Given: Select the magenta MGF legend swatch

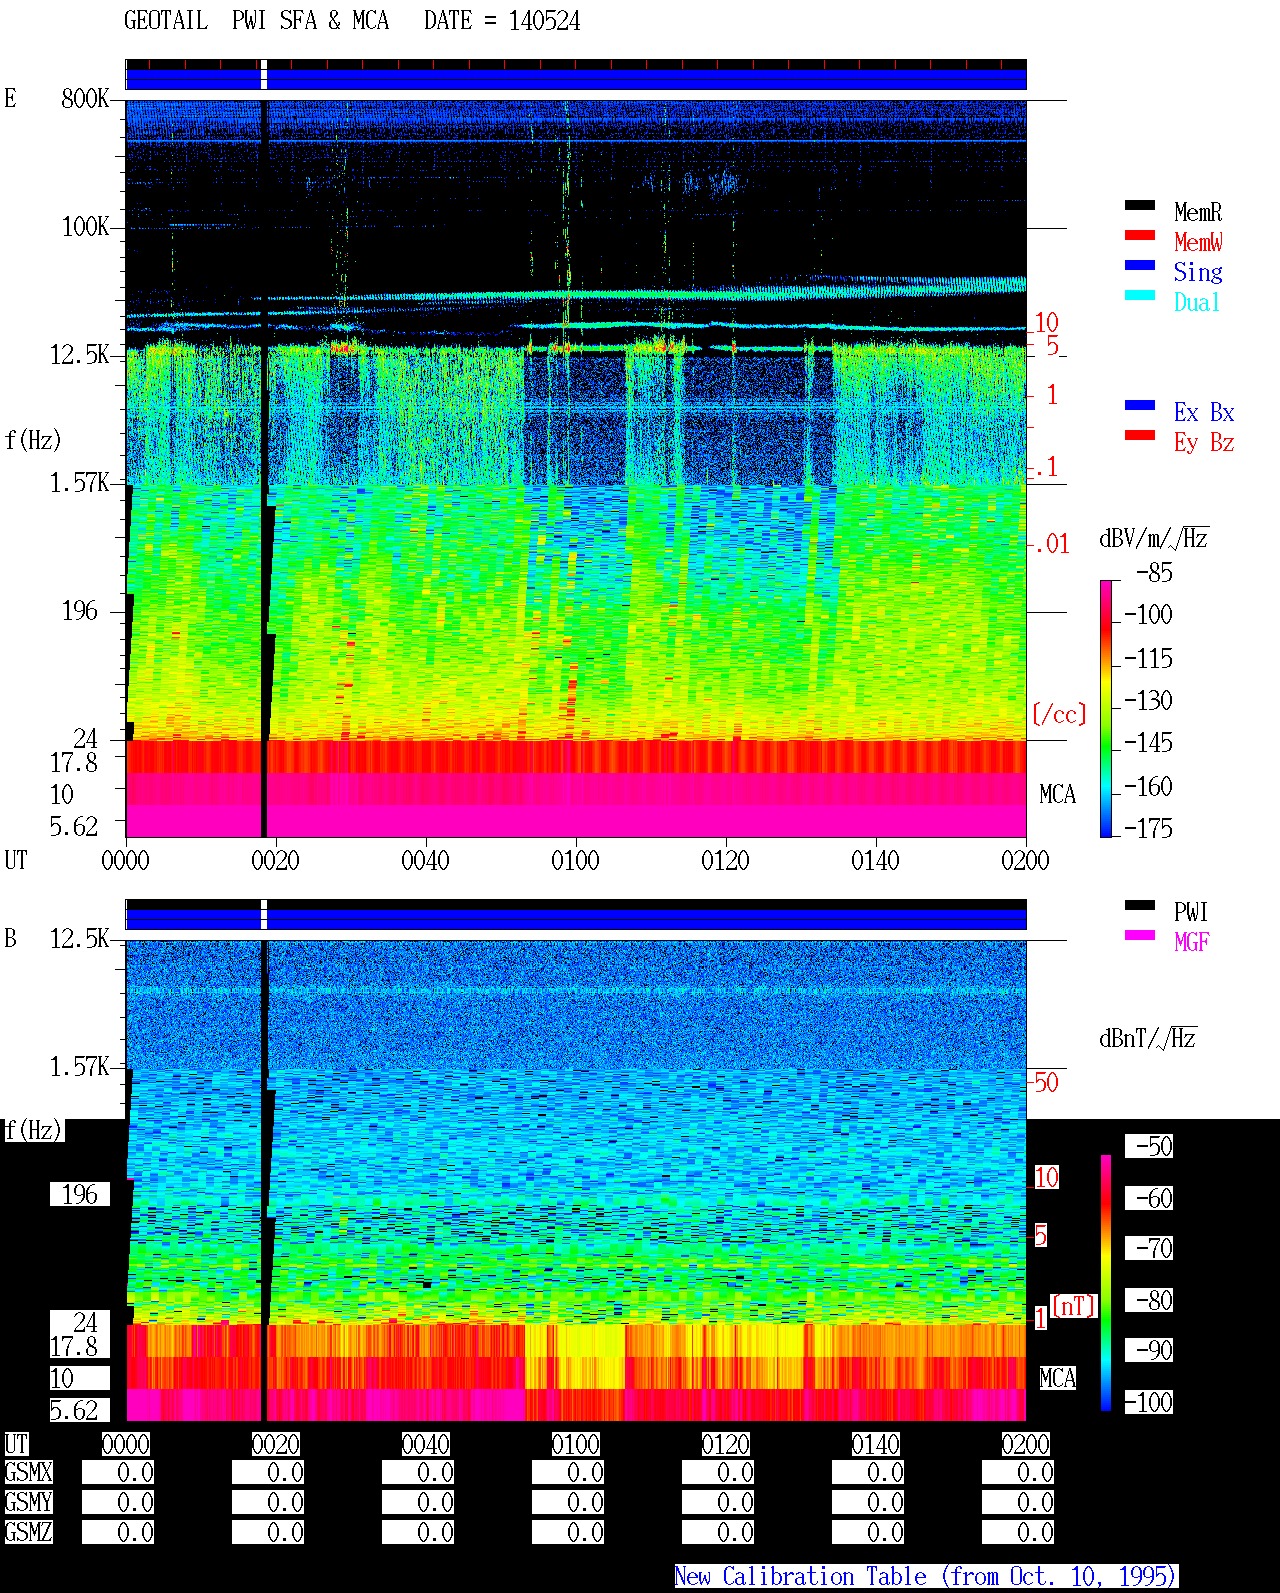Looking at the screenshot, I should point(1140,935).
